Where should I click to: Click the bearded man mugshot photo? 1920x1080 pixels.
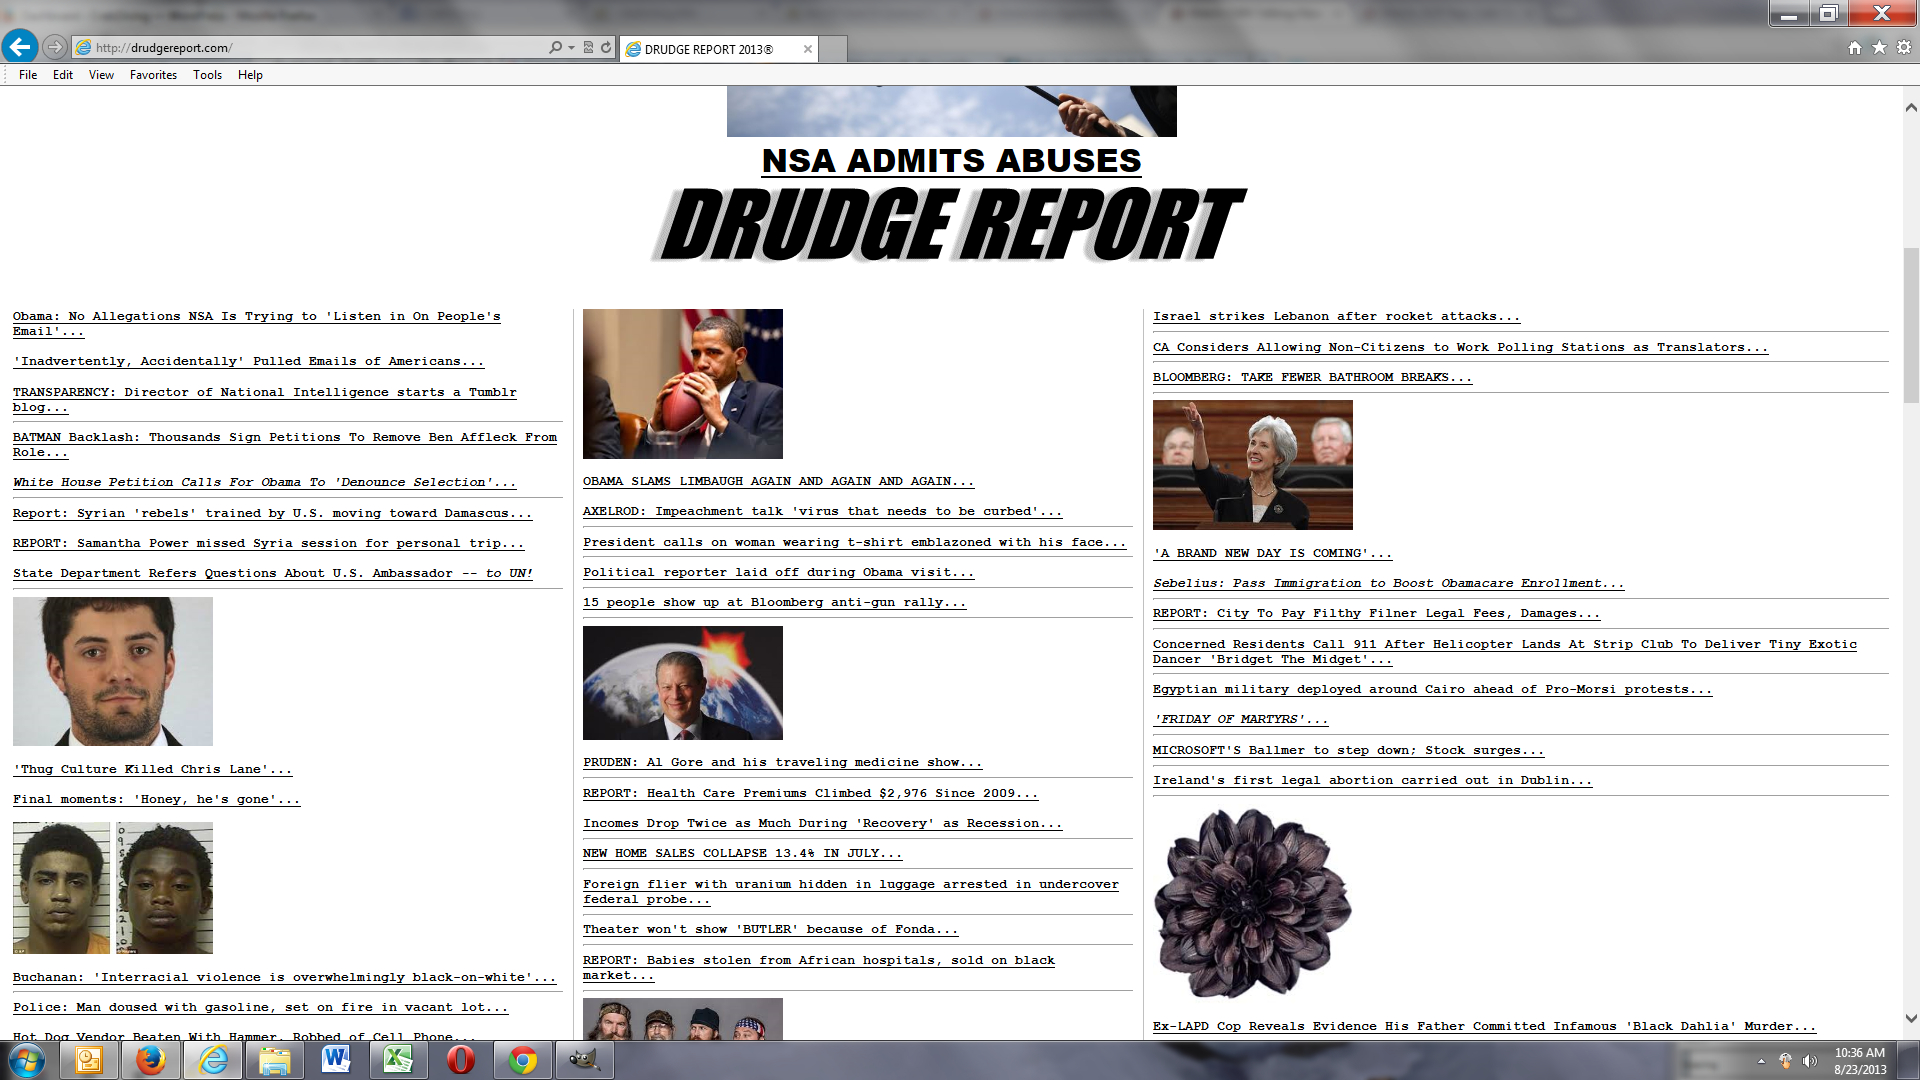click(x=113, y=671)
